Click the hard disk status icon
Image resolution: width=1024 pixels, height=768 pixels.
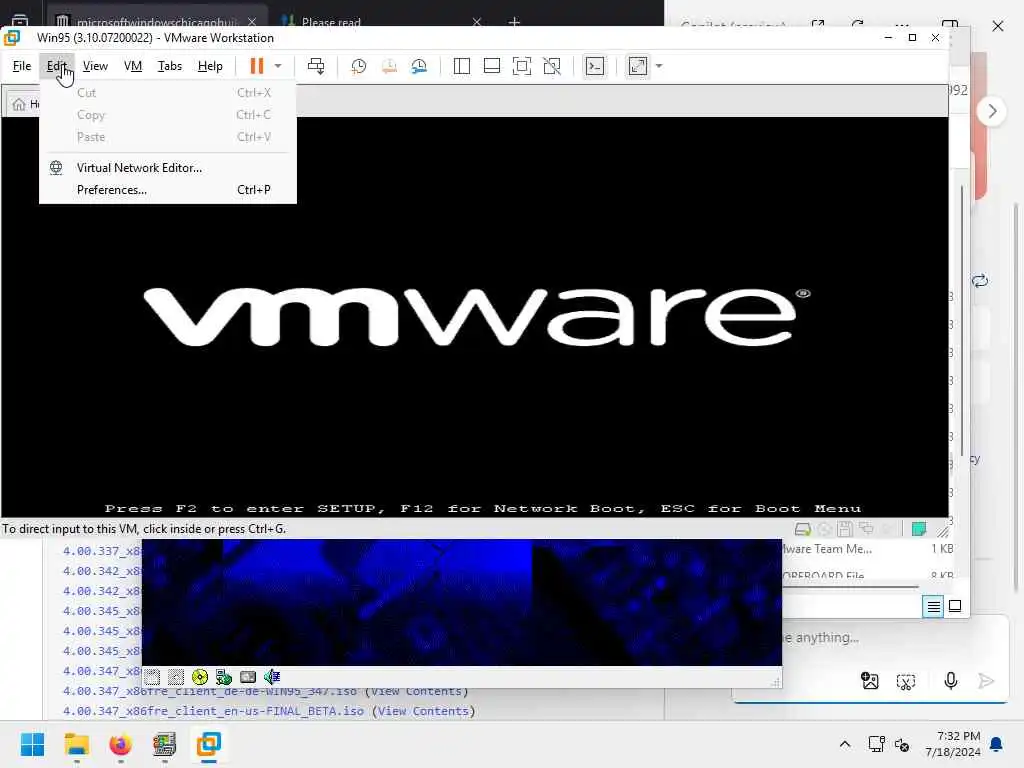coord(803,529)
